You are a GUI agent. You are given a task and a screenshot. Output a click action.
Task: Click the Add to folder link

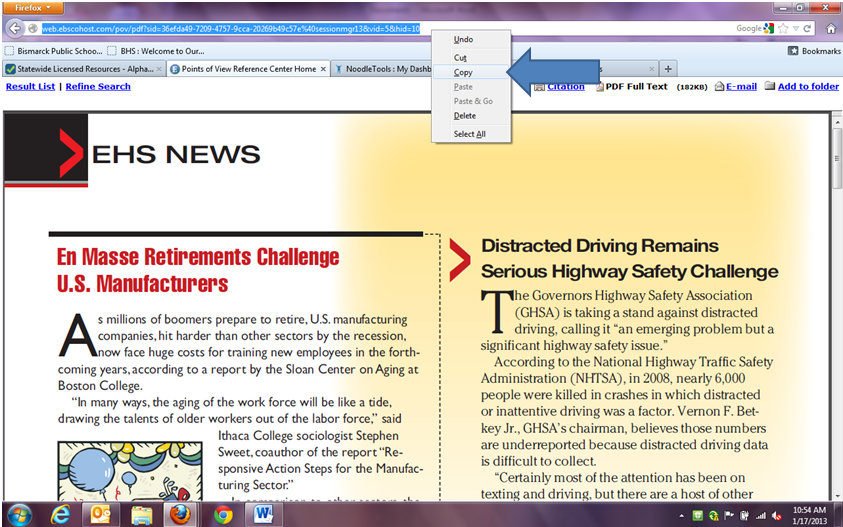(x=808, y=87)
